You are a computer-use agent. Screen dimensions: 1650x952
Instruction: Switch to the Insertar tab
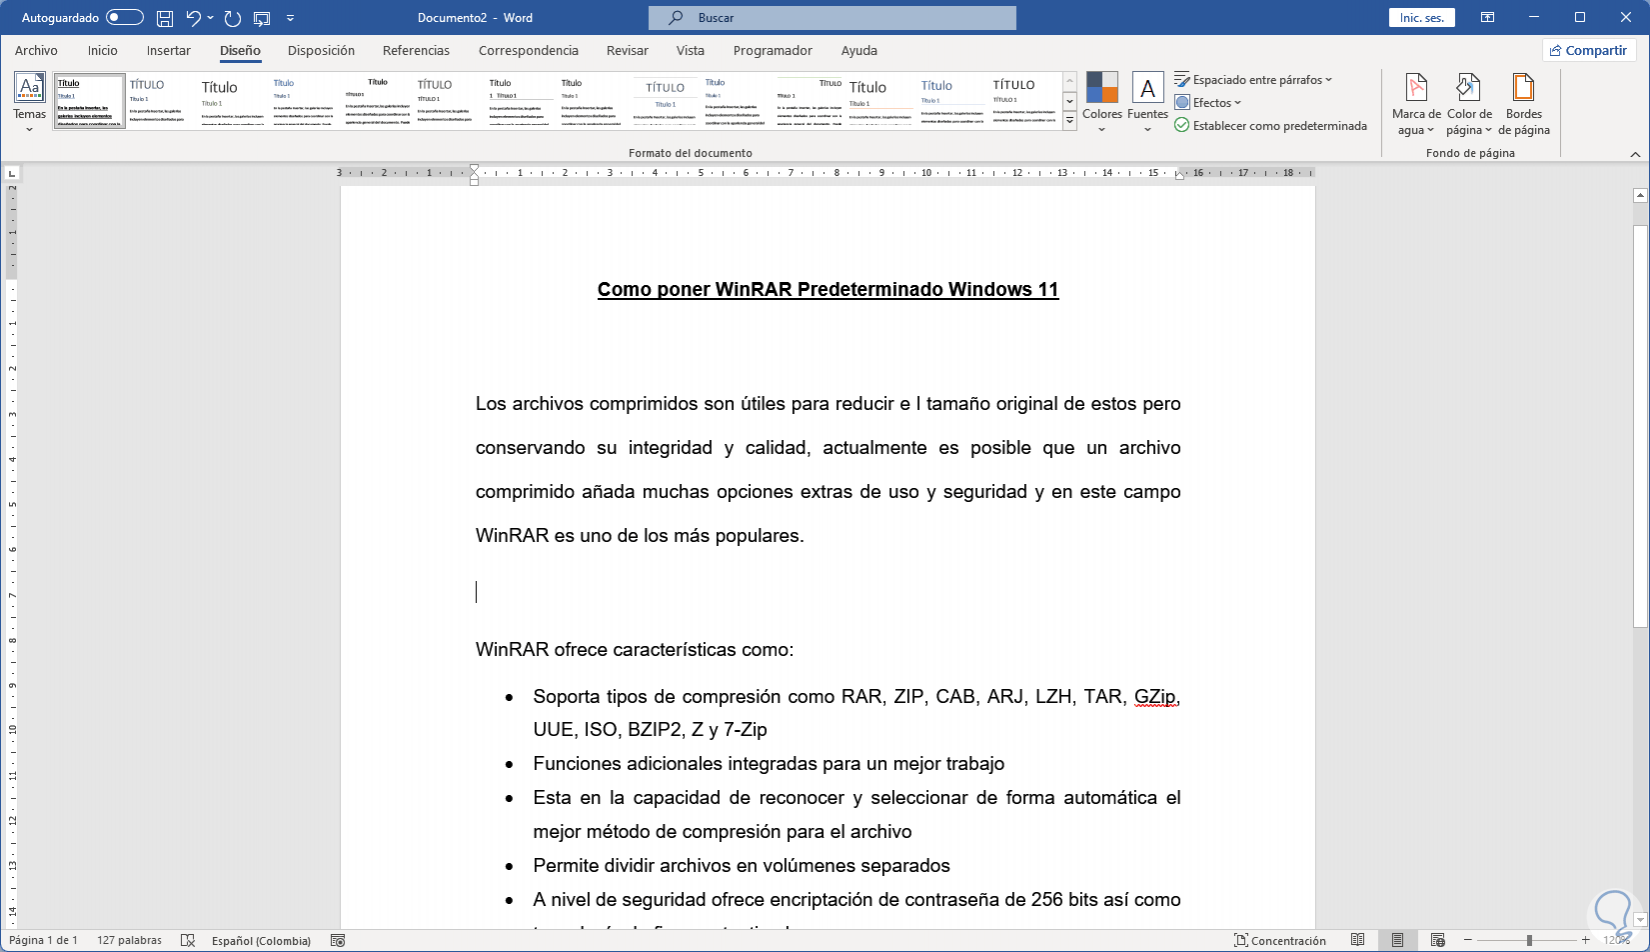[169, 50]
